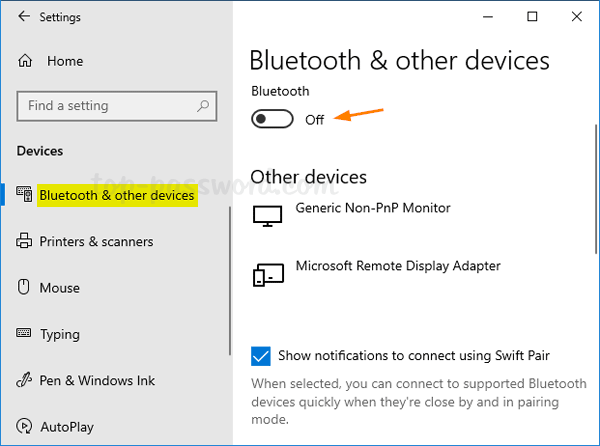
Task: Click the Pen & Windows Ink icon
Action: click(25, 380)
